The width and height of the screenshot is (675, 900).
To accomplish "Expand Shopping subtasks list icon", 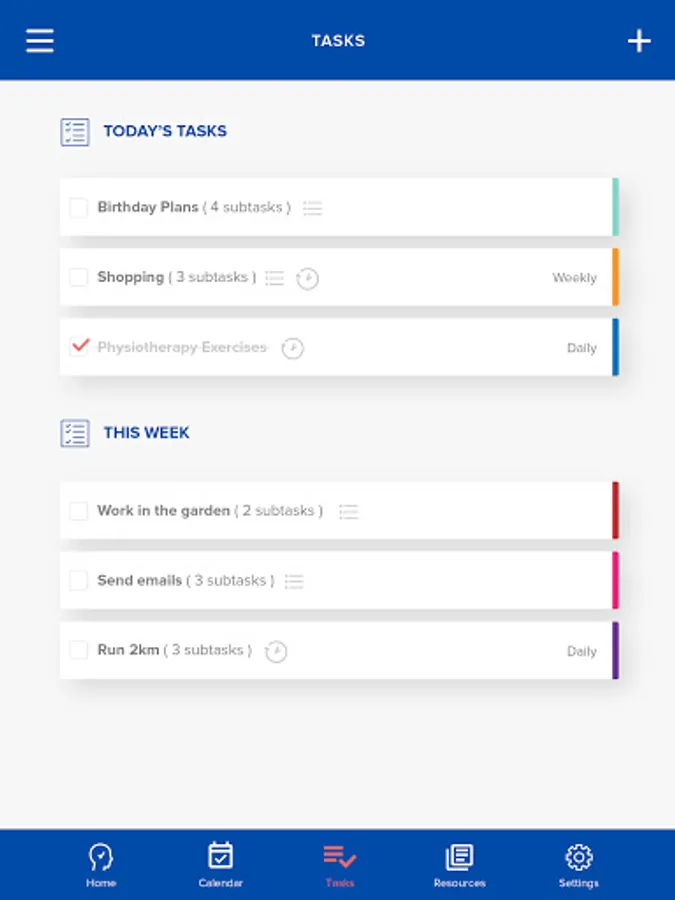I will pyautogui.click(x=275, y=278).
